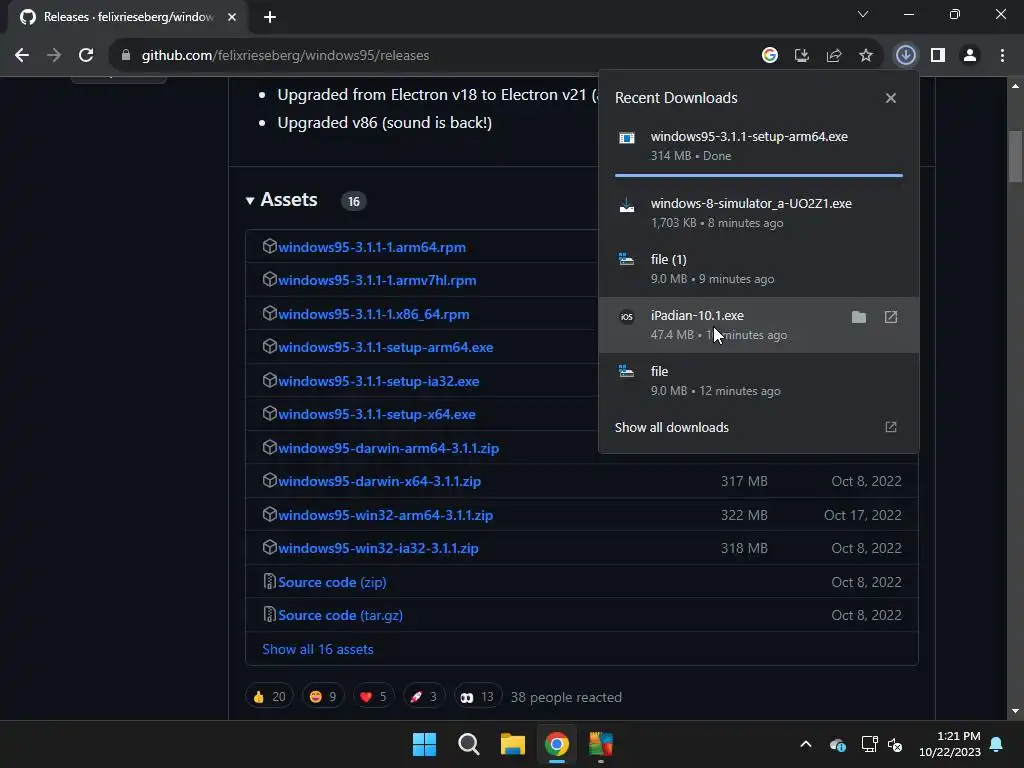Click the windows95-3.1.1-setup-arm64.exe file icon in downloads

[626, 138]
